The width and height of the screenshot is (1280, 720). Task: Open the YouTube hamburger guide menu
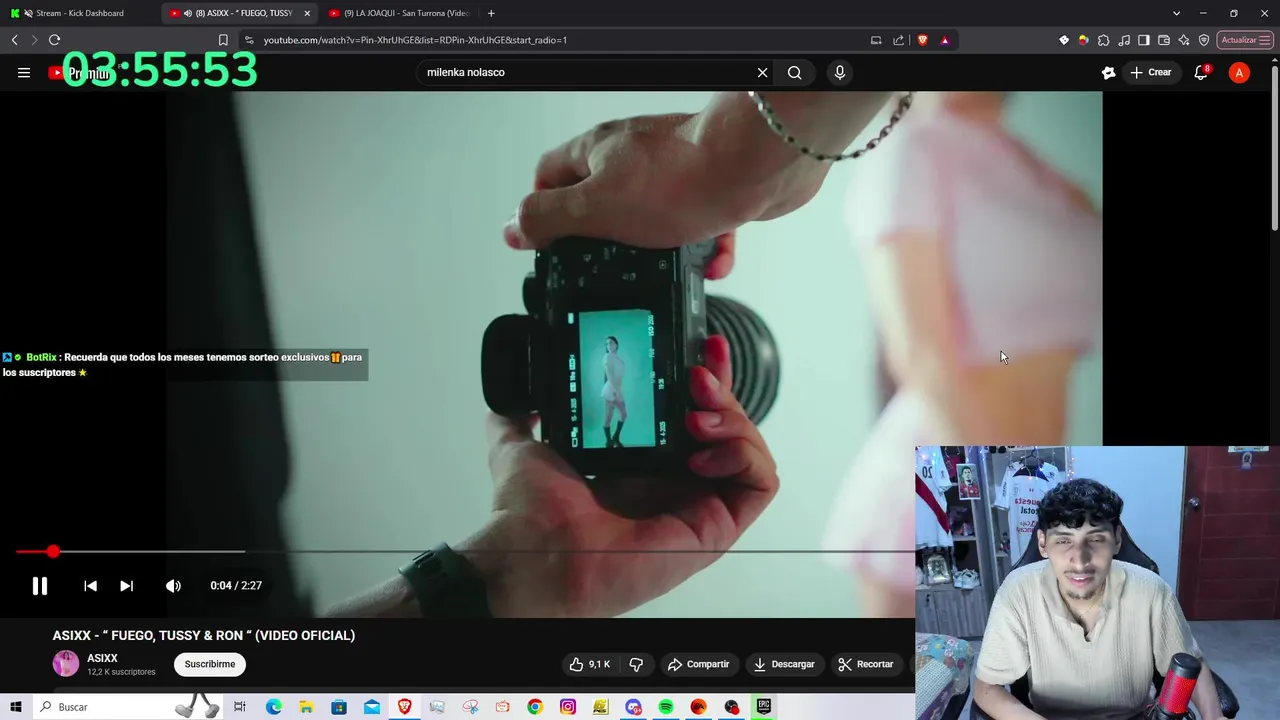coord(24,72)
